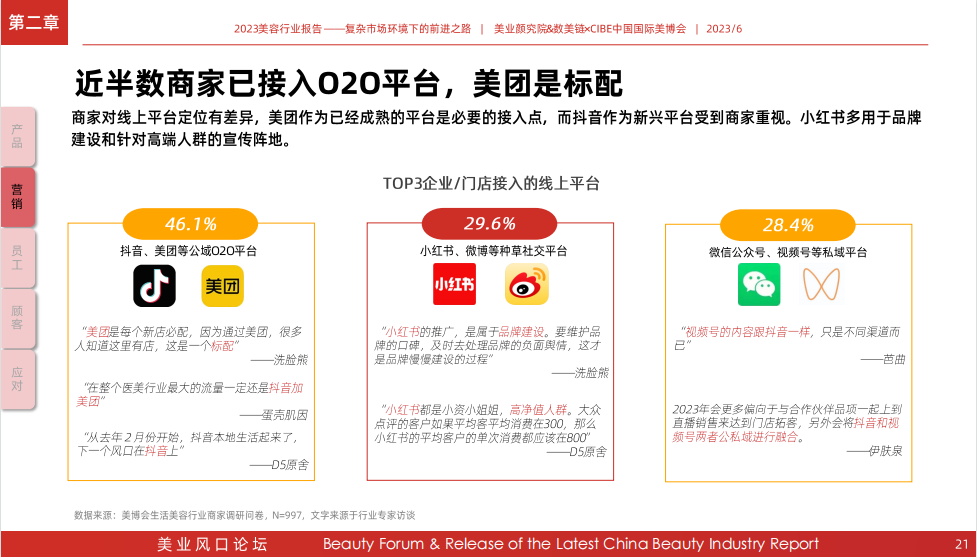977x557 pixels.
Task: Click the attribution ——芭曲
Action: (883, 359)
